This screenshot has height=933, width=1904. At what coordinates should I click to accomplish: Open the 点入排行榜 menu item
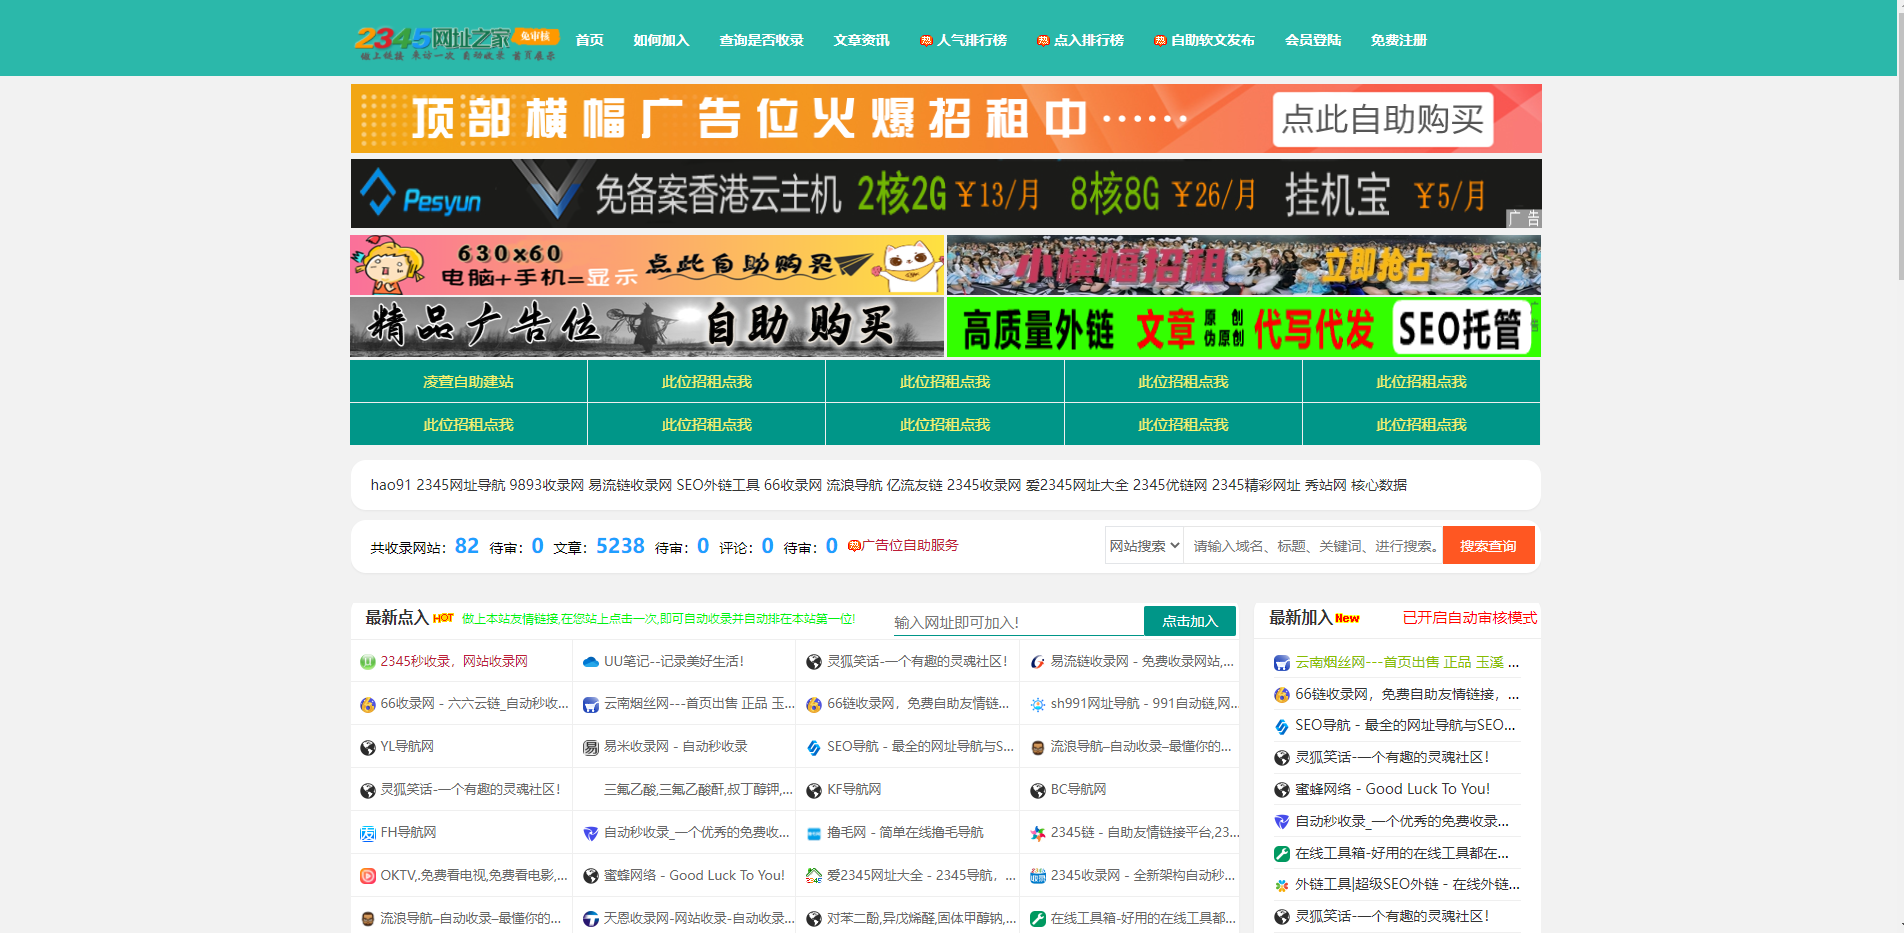point(1080,40)
